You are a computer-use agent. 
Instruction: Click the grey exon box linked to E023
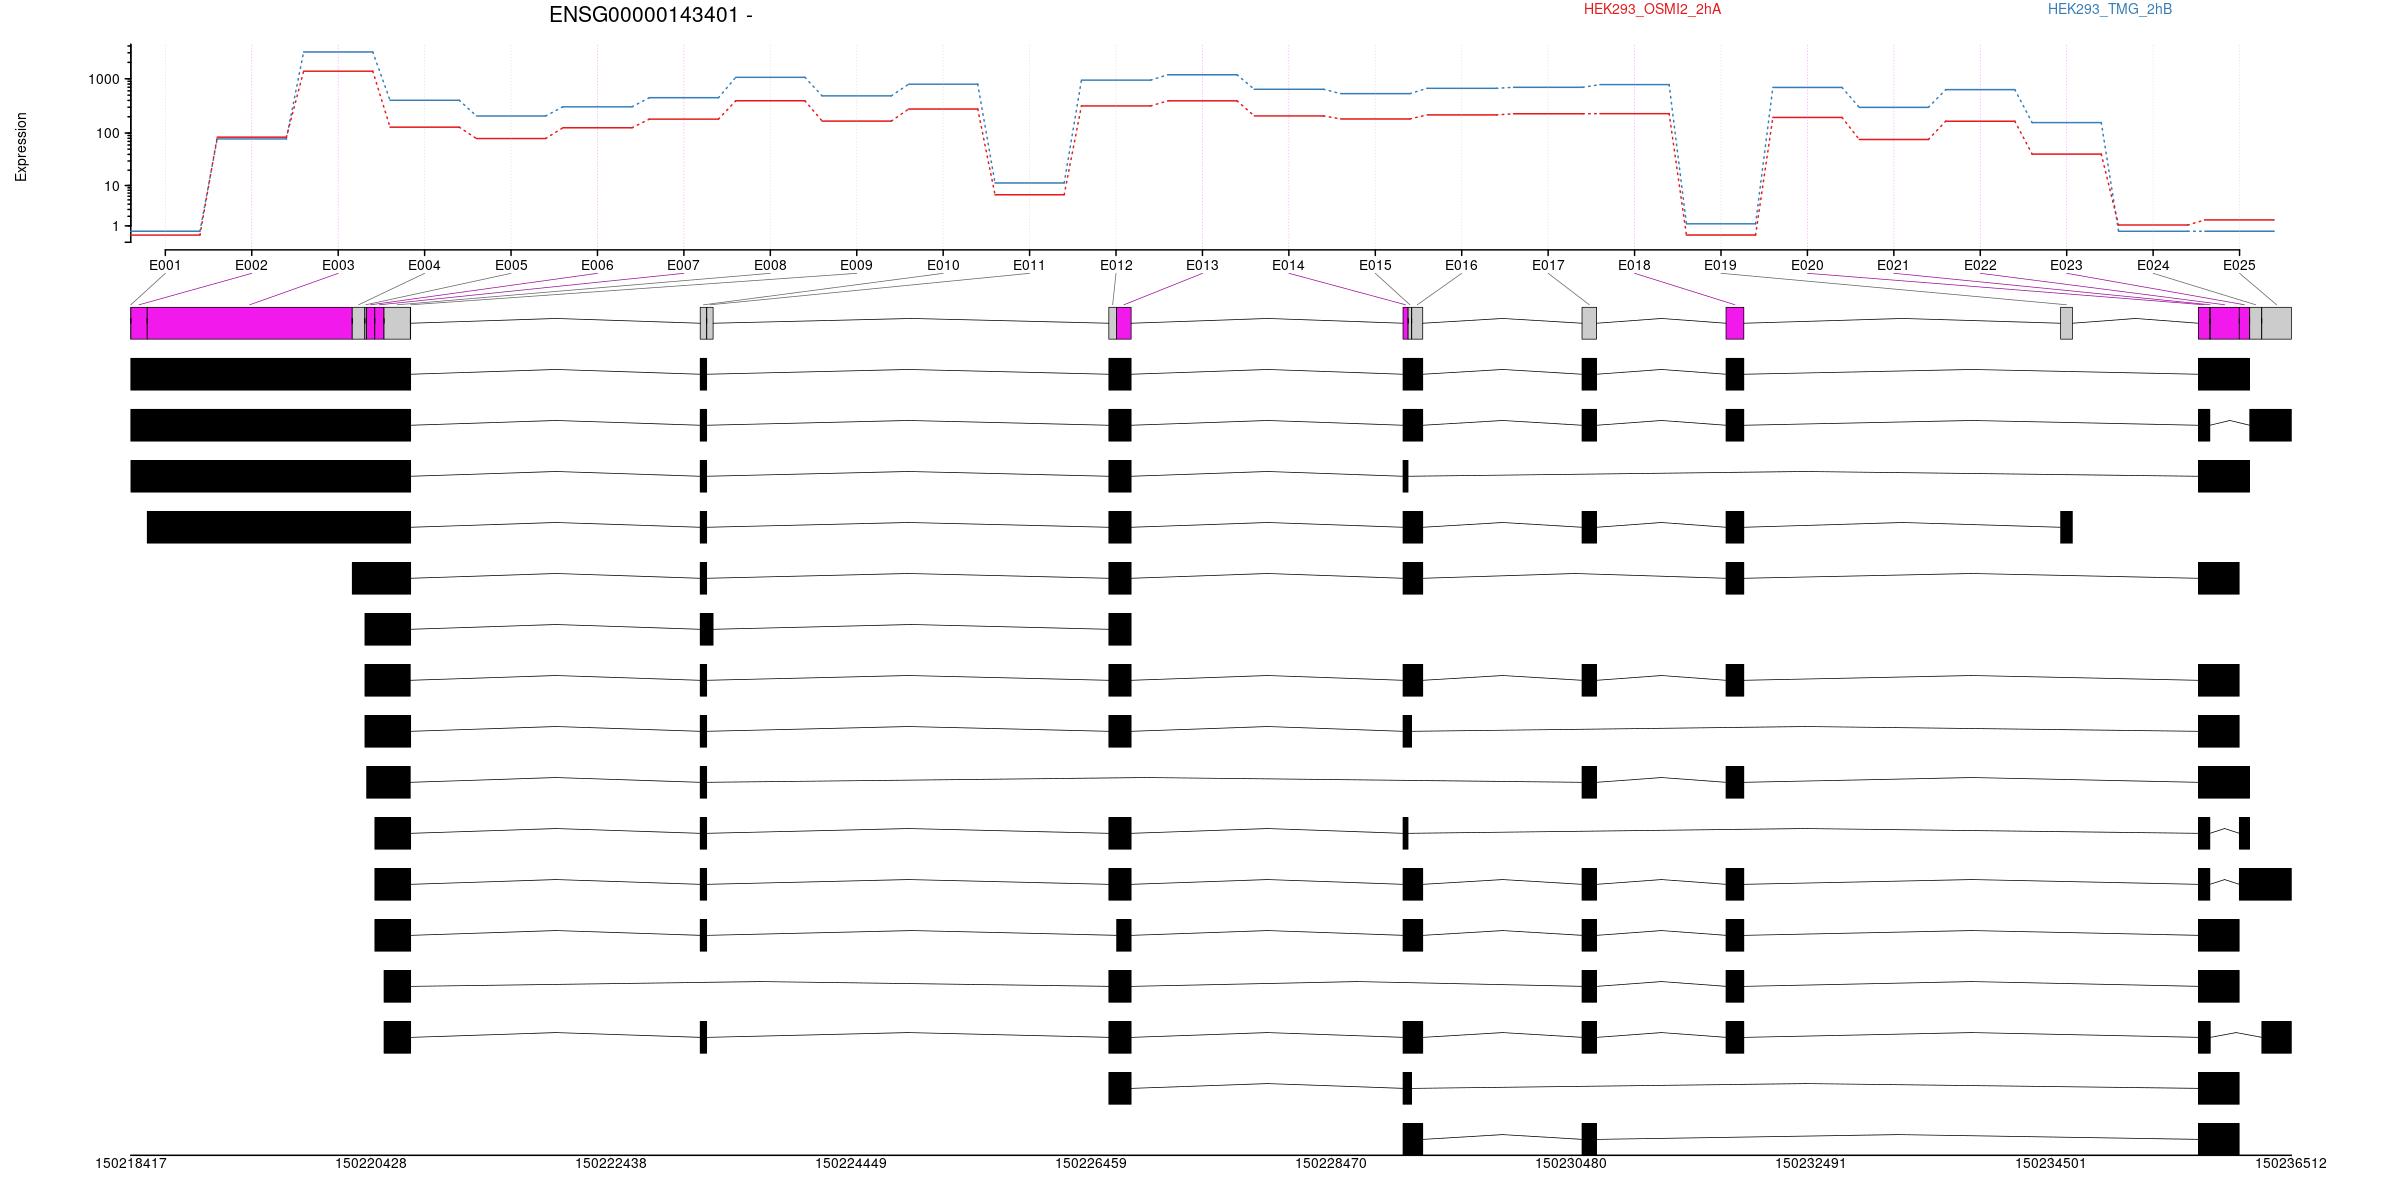point(2066,323)
